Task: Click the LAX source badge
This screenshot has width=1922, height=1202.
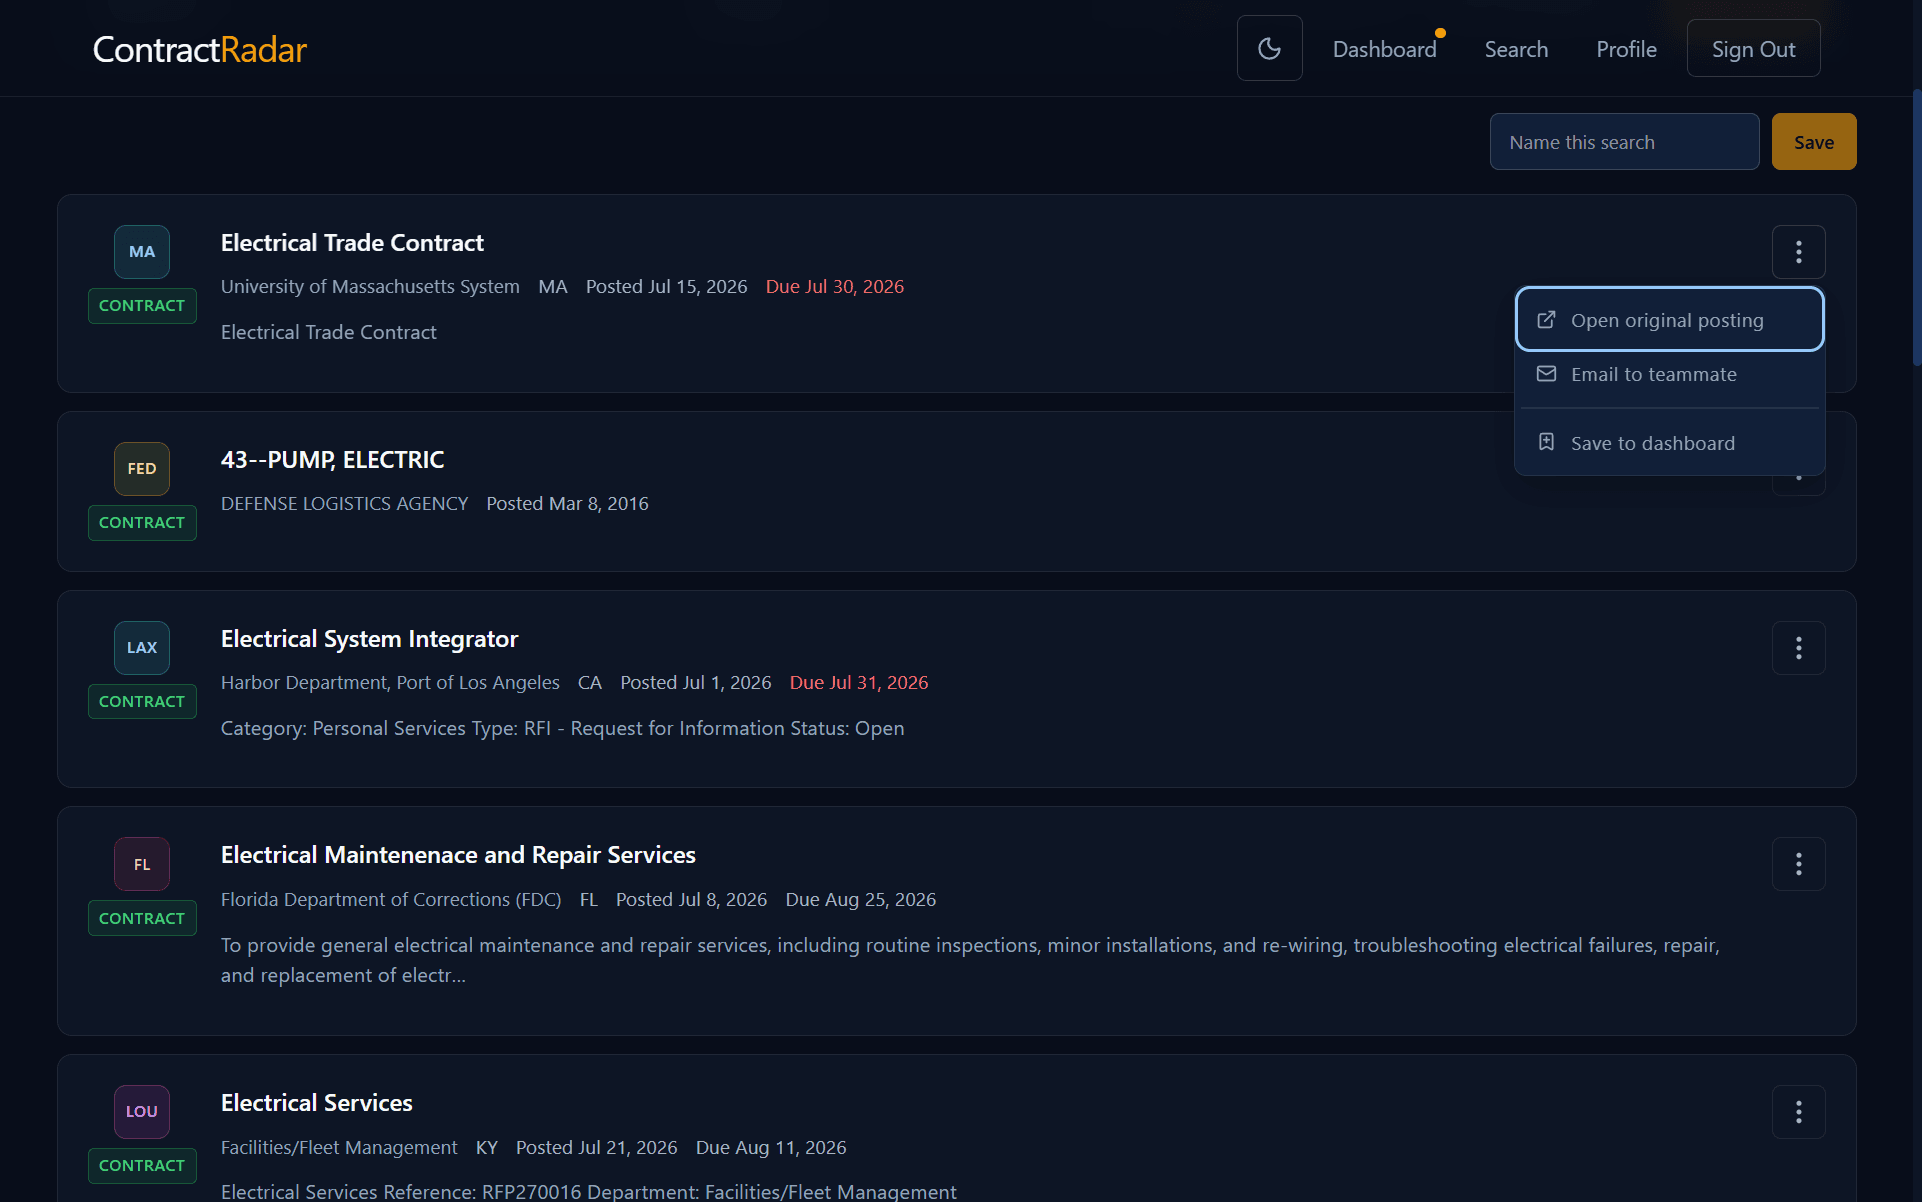Action: tap(142, 648)
